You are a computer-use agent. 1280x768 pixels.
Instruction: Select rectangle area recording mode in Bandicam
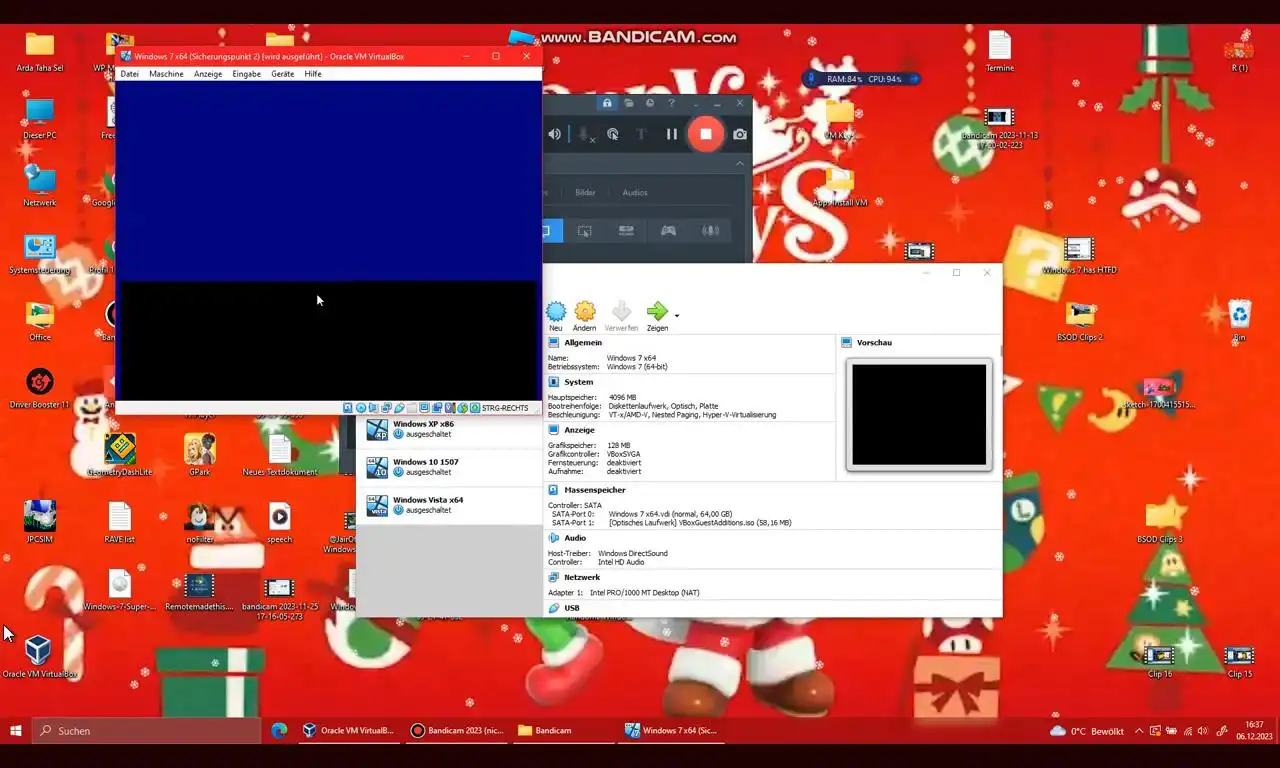tap(585, 231)
